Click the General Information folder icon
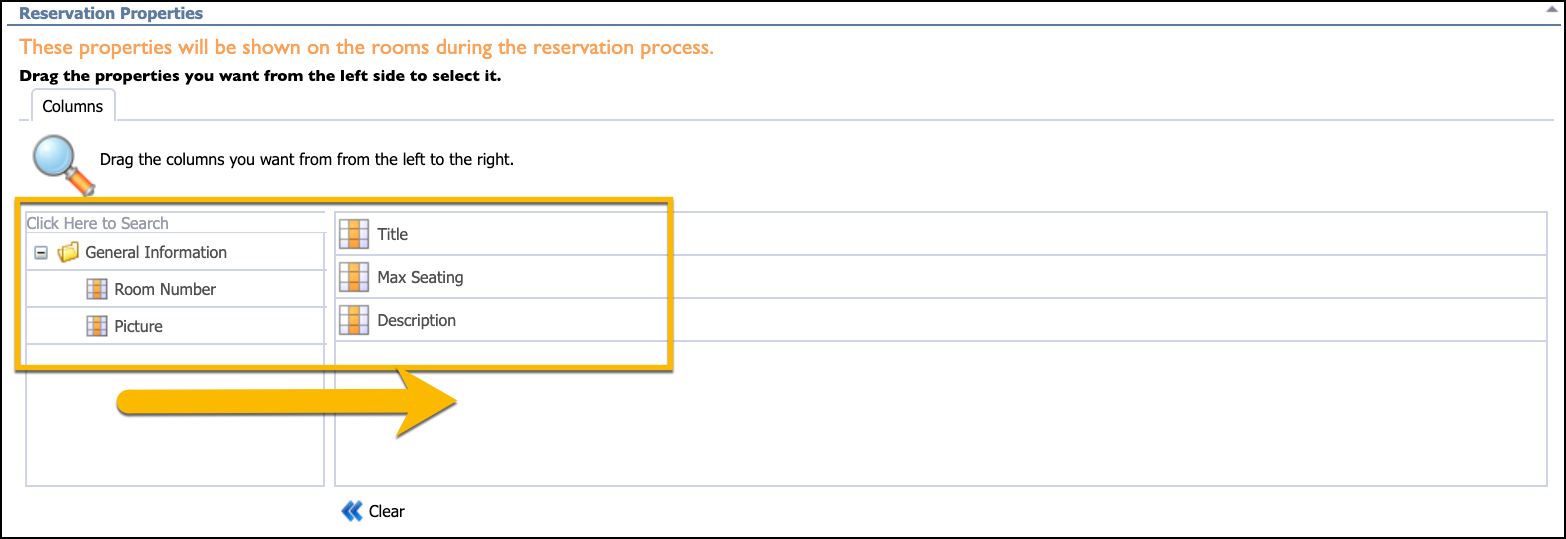This screenshot has height=539, width=1566. coord(68,253)
